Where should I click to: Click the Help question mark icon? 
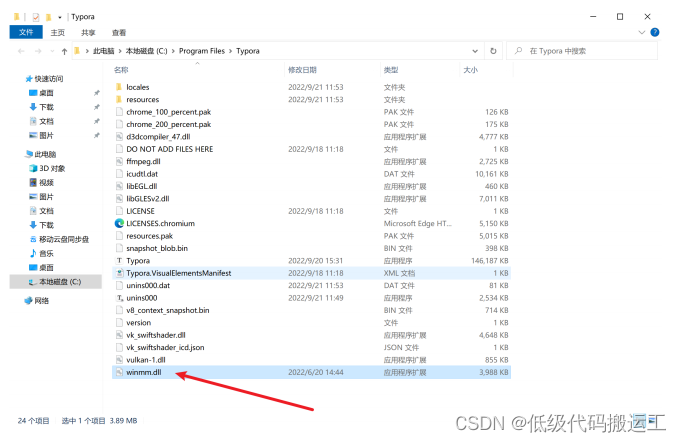655,32
